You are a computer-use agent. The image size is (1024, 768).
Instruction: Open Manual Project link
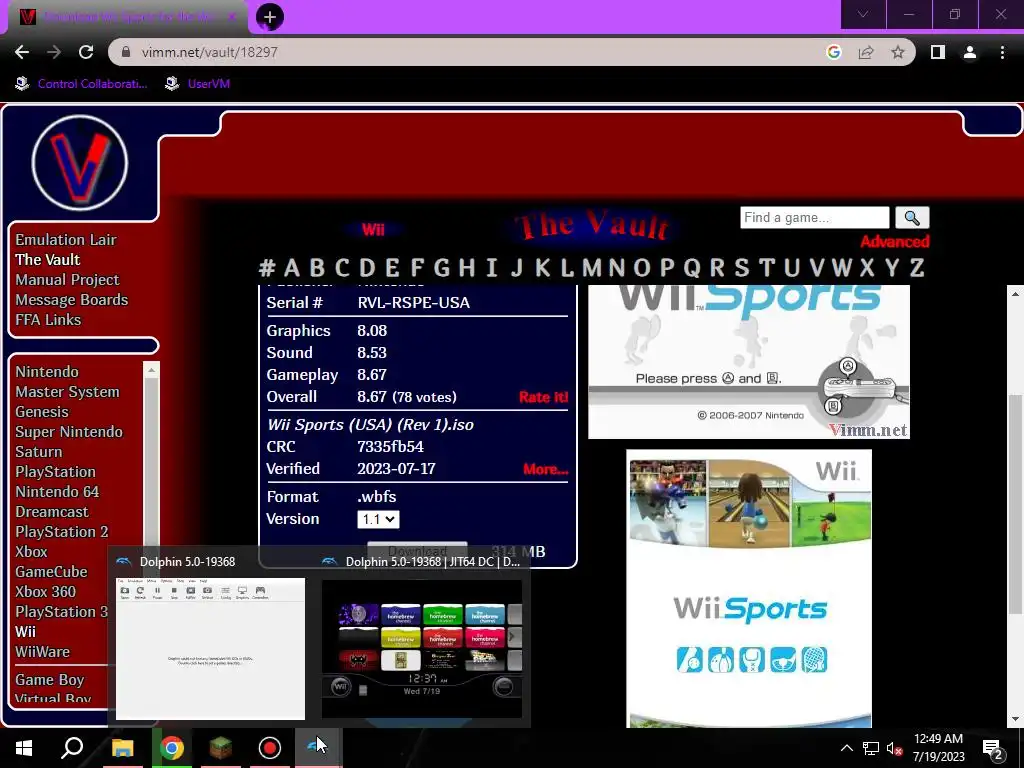click(67, 280)
